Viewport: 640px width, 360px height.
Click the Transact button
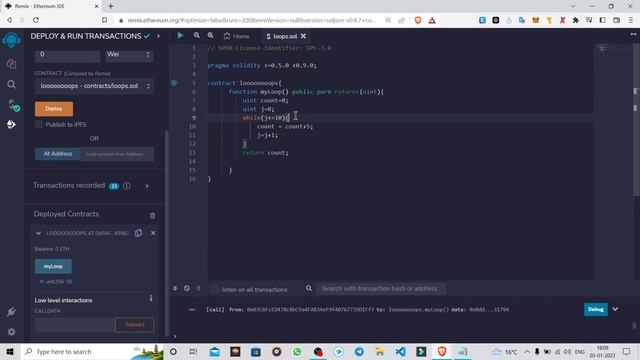point(134,325)
